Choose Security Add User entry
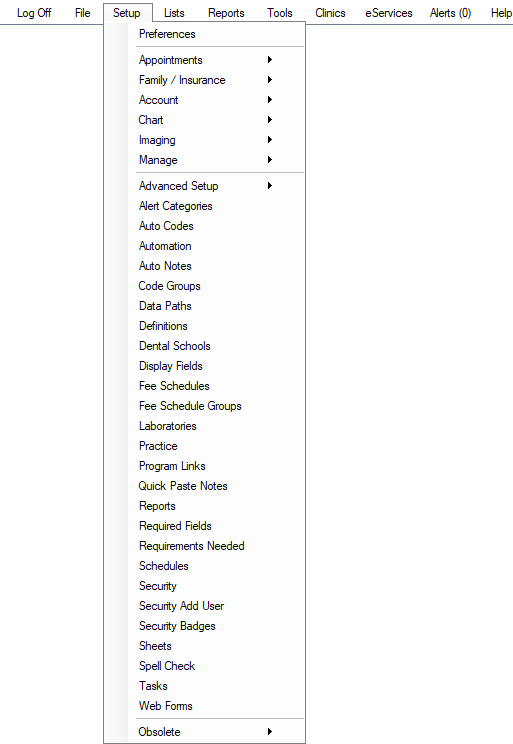The image size is (513, 744). pyautogui.click(x=204, y=606)
